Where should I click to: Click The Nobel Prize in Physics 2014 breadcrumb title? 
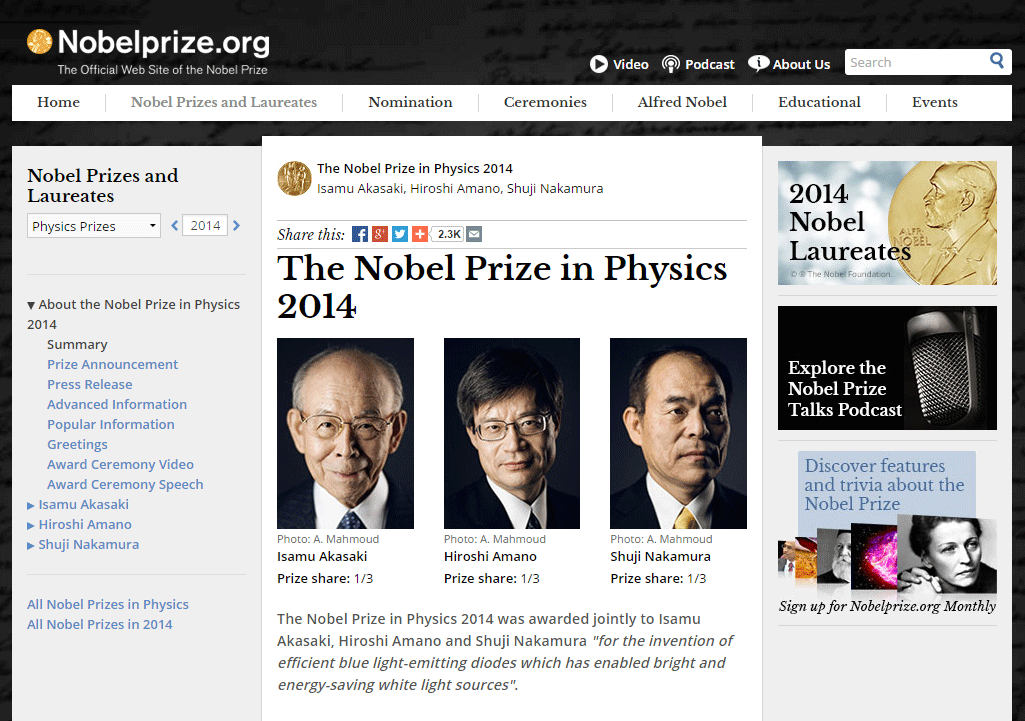[414, 169]
